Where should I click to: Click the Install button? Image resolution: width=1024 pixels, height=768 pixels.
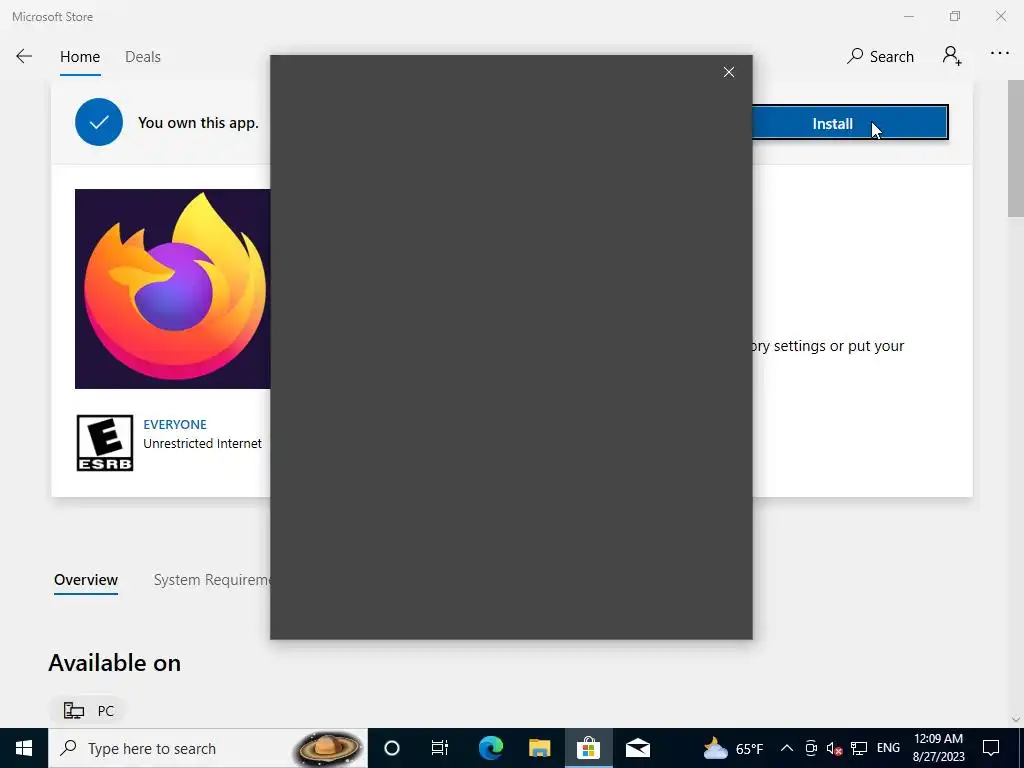click(850, 123)
